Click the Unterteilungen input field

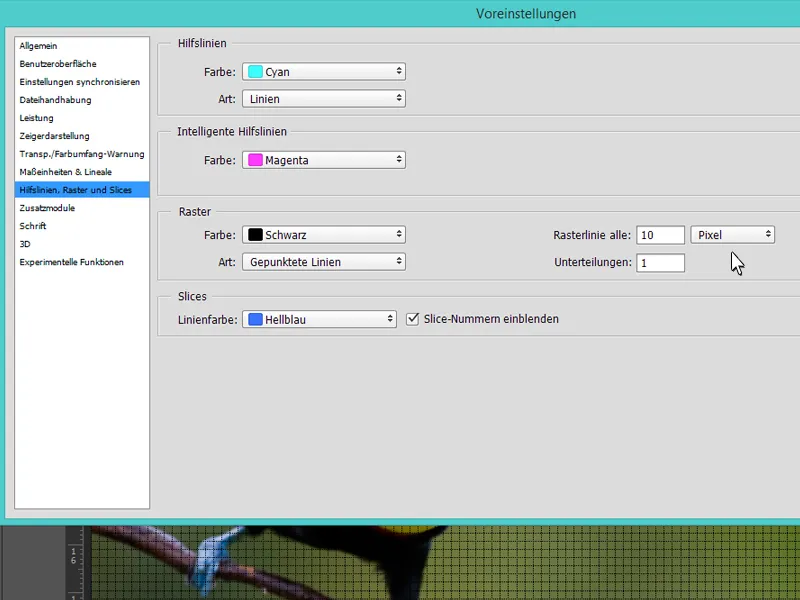click(x=660, y=263)
